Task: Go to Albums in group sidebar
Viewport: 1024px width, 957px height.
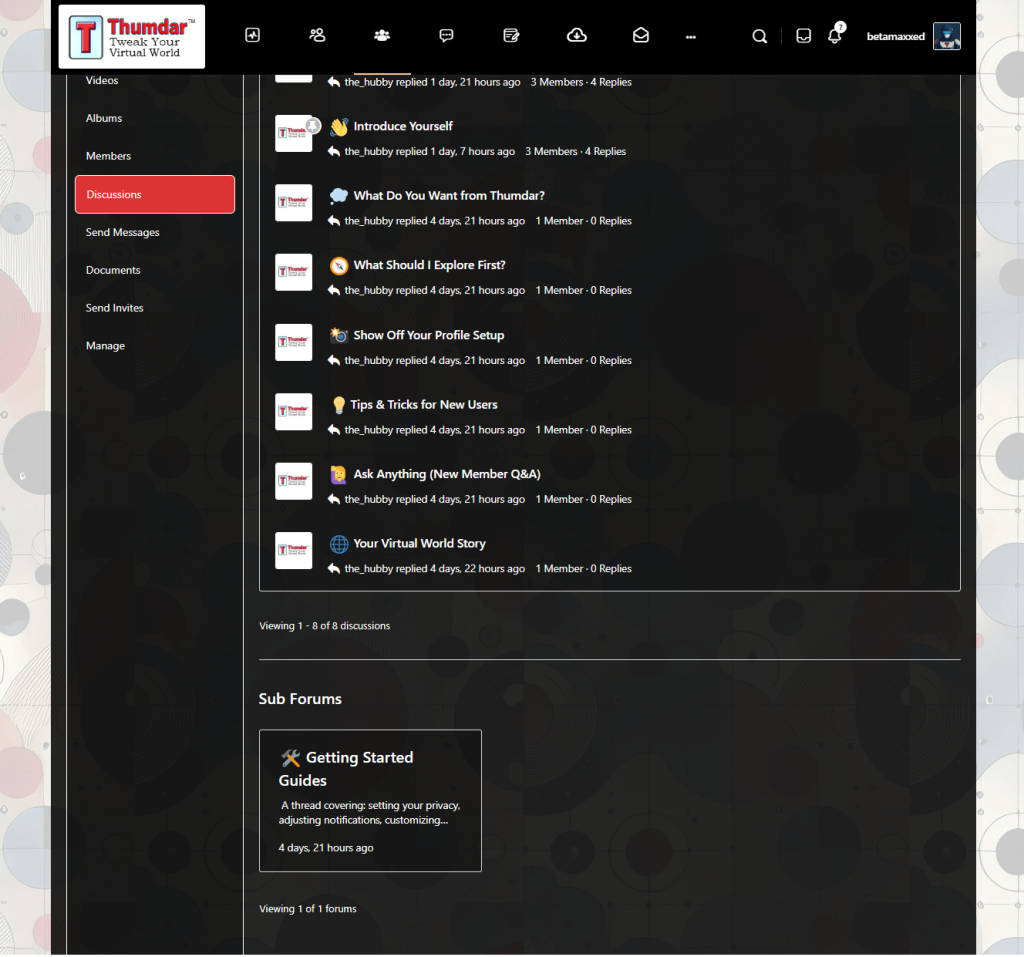Action: tap(104, 118)
